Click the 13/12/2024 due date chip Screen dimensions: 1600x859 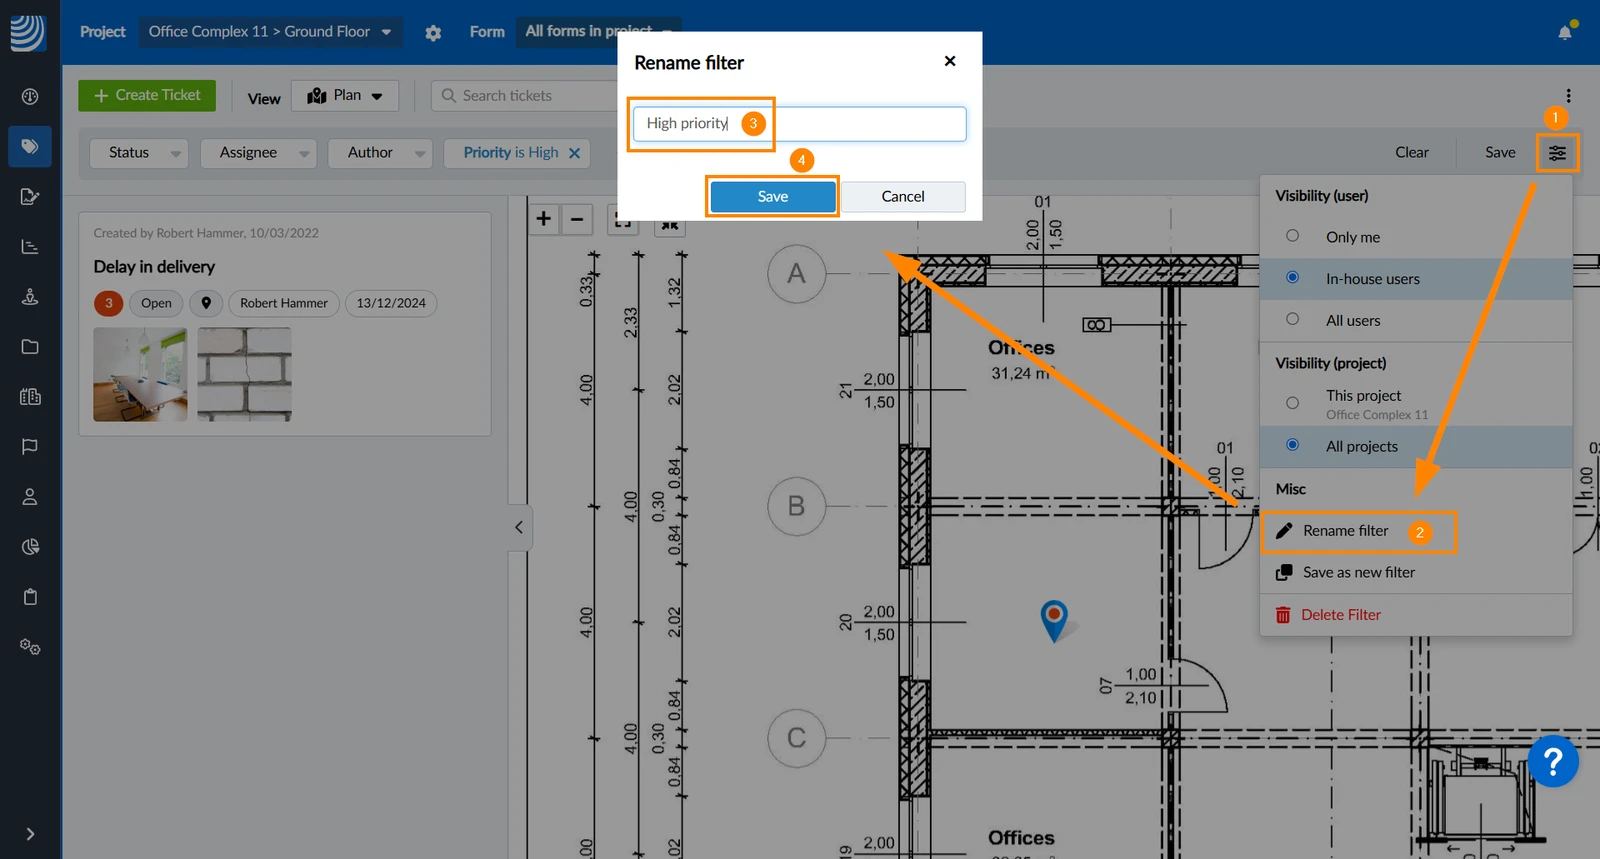pyautogui.click(x=391, y=303)
